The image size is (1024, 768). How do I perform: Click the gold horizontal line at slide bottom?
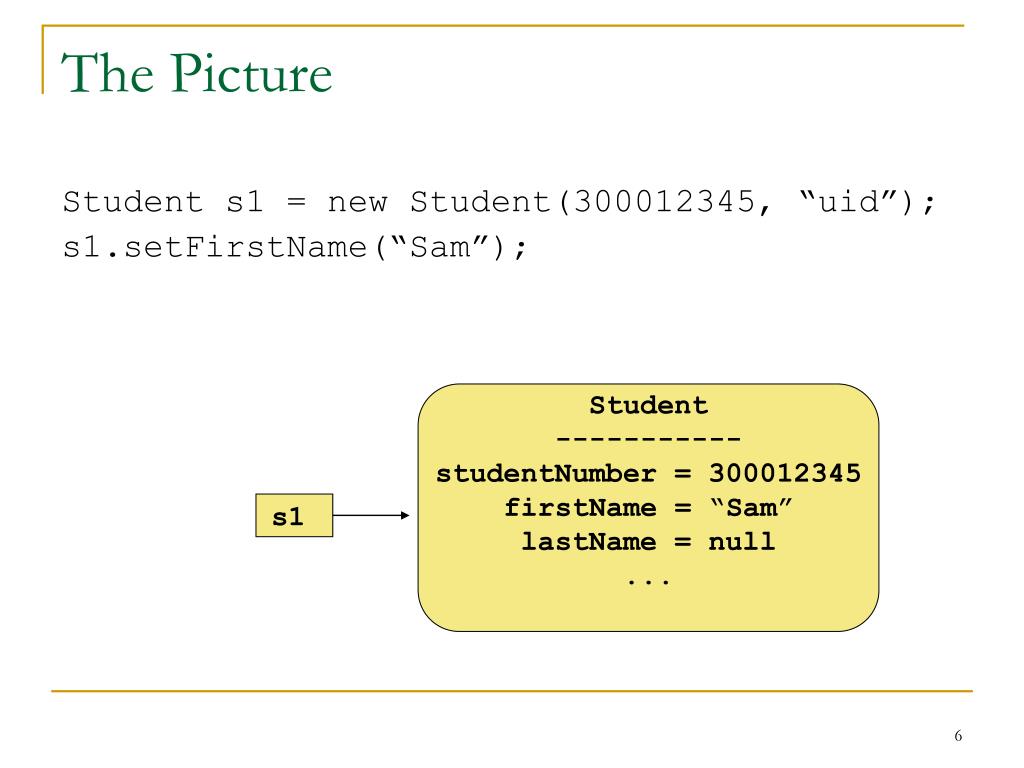point(512,690)
